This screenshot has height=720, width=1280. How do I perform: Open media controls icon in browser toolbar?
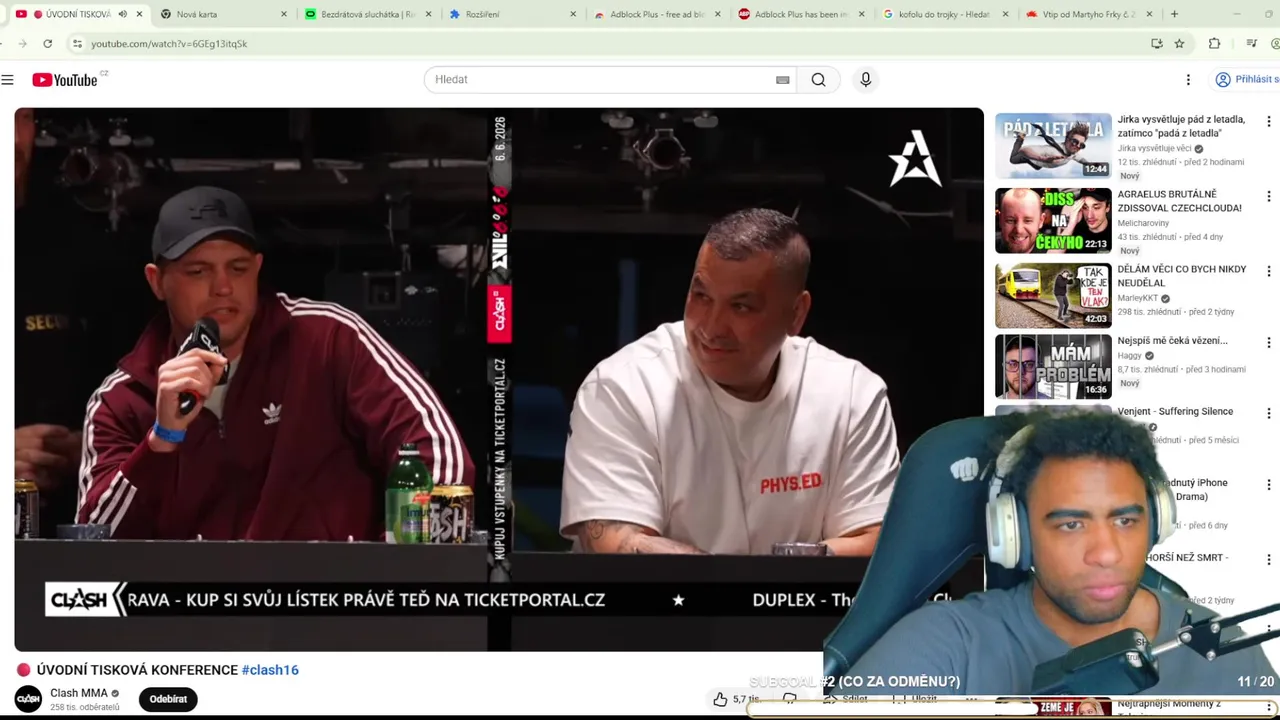point(1251,44)
